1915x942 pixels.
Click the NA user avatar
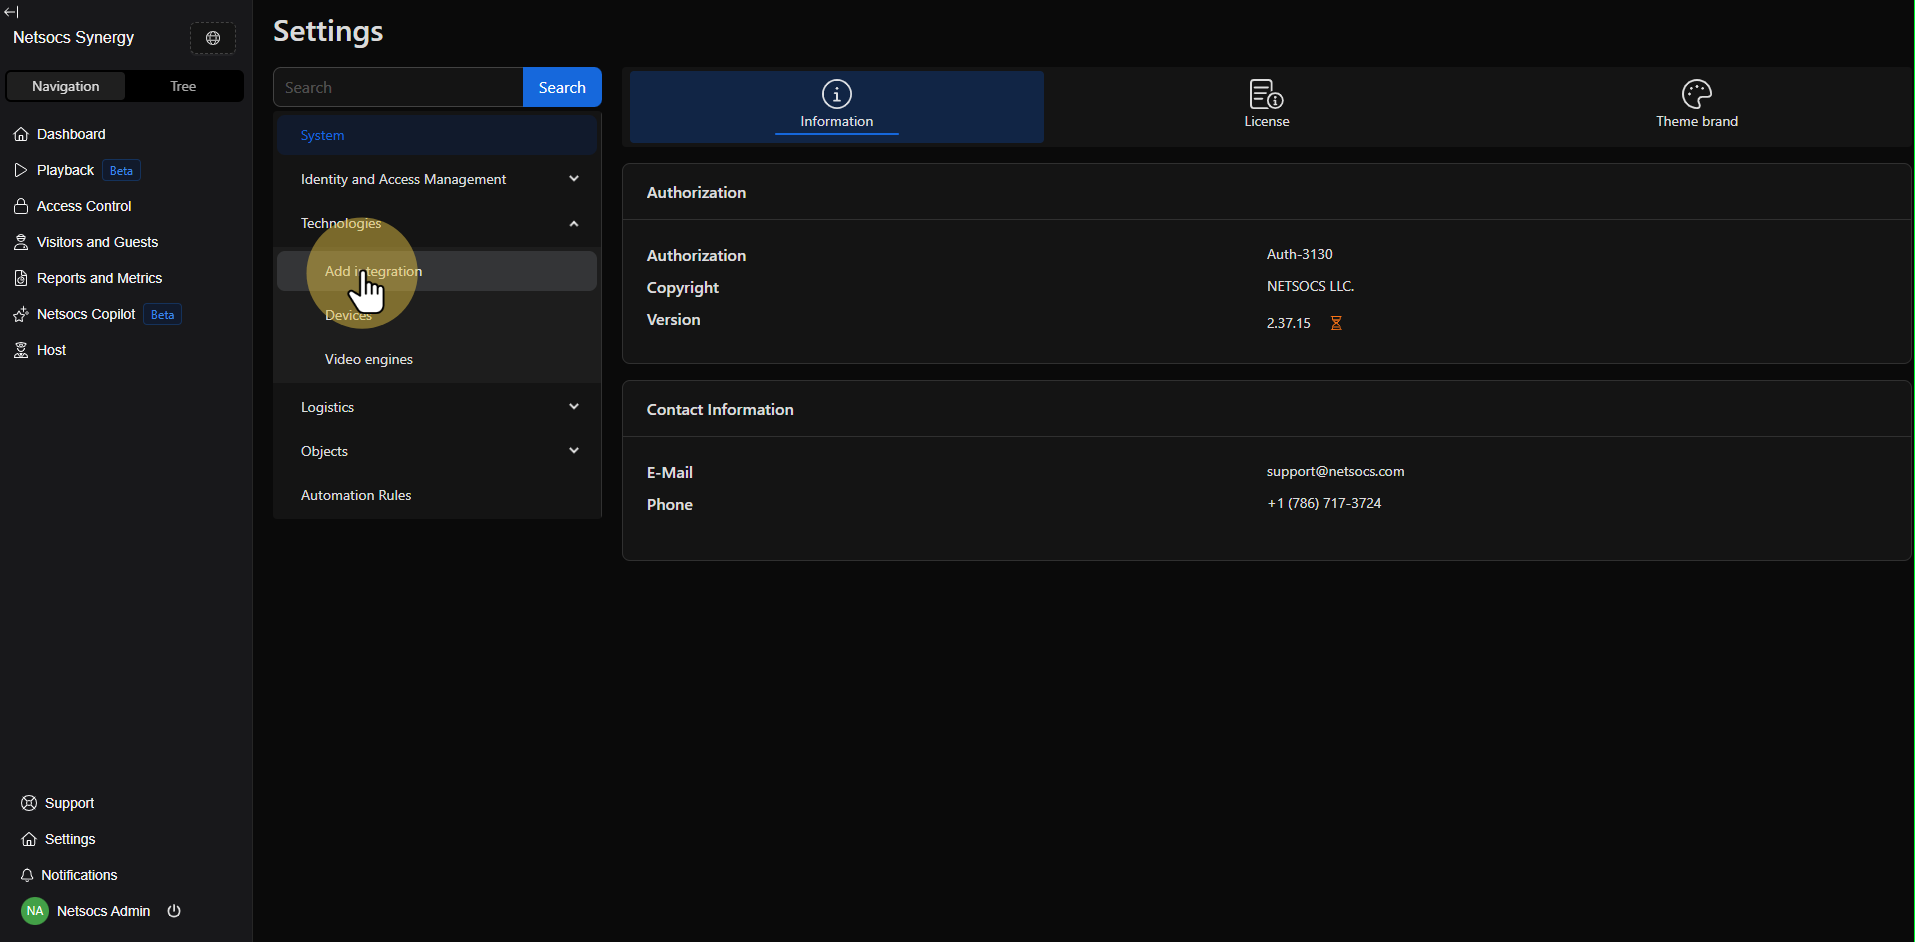(x=35, y=911)
